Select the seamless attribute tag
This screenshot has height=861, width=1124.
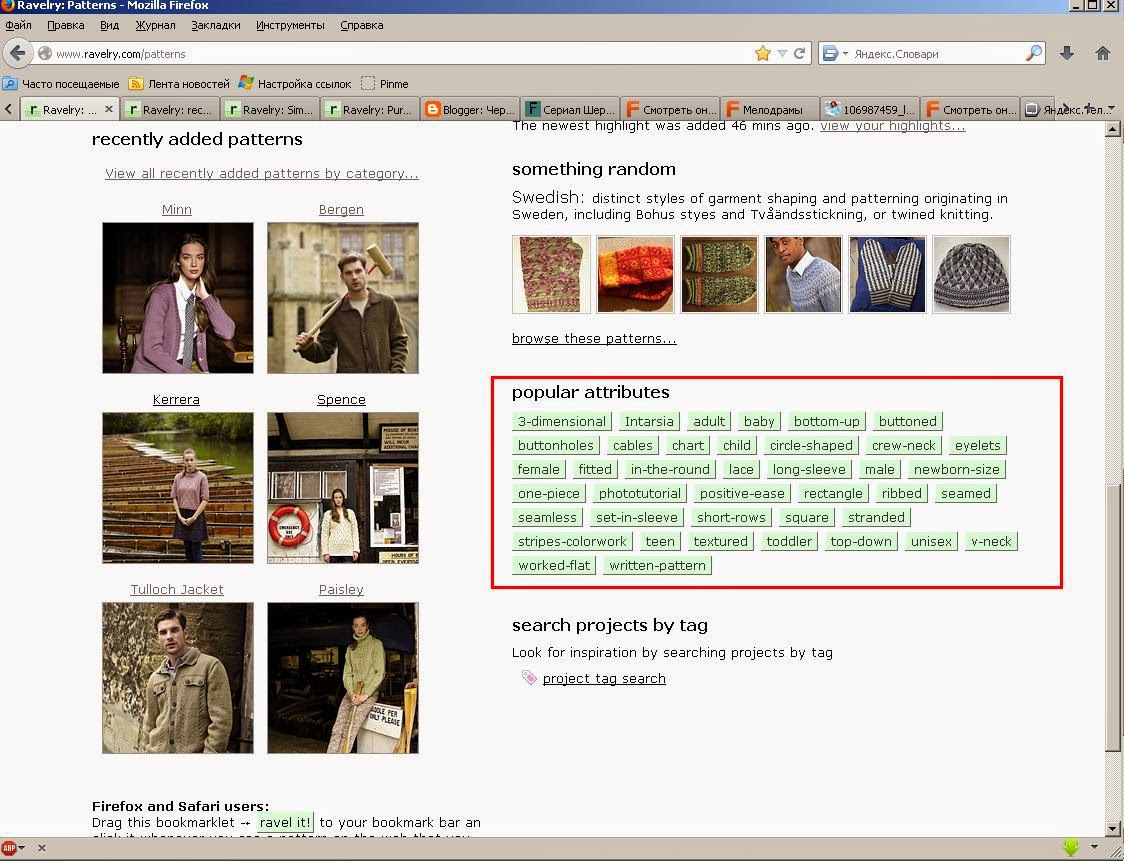point(547,518)
